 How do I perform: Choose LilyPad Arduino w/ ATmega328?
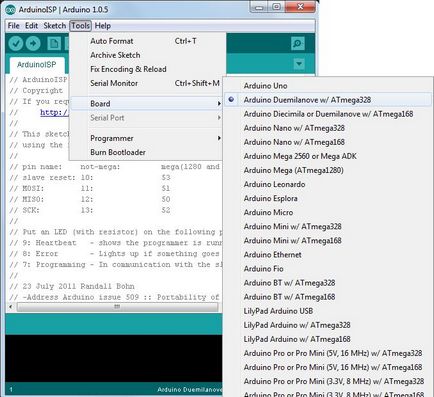[x=328, y=325]
